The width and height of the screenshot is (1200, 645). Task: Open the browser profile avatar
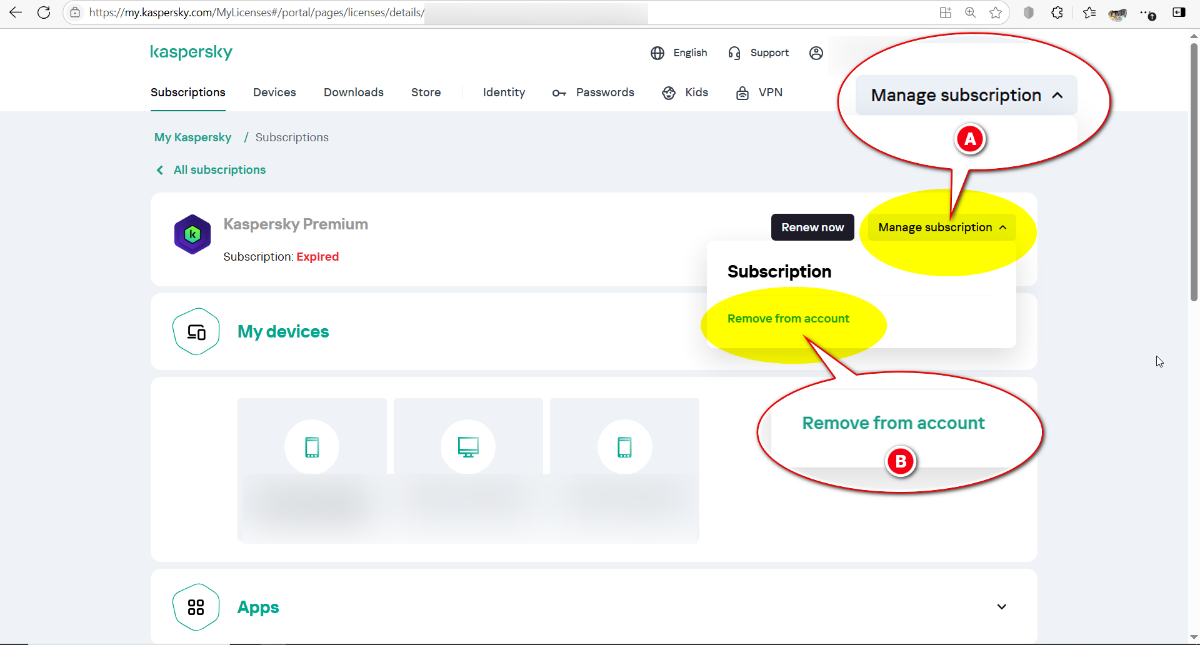(x=1118, y=14)
